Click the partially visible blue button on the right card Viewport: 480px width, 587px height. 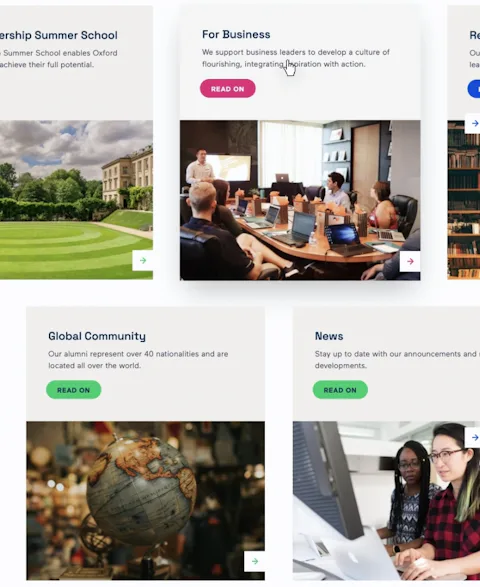tap(474, 89)
